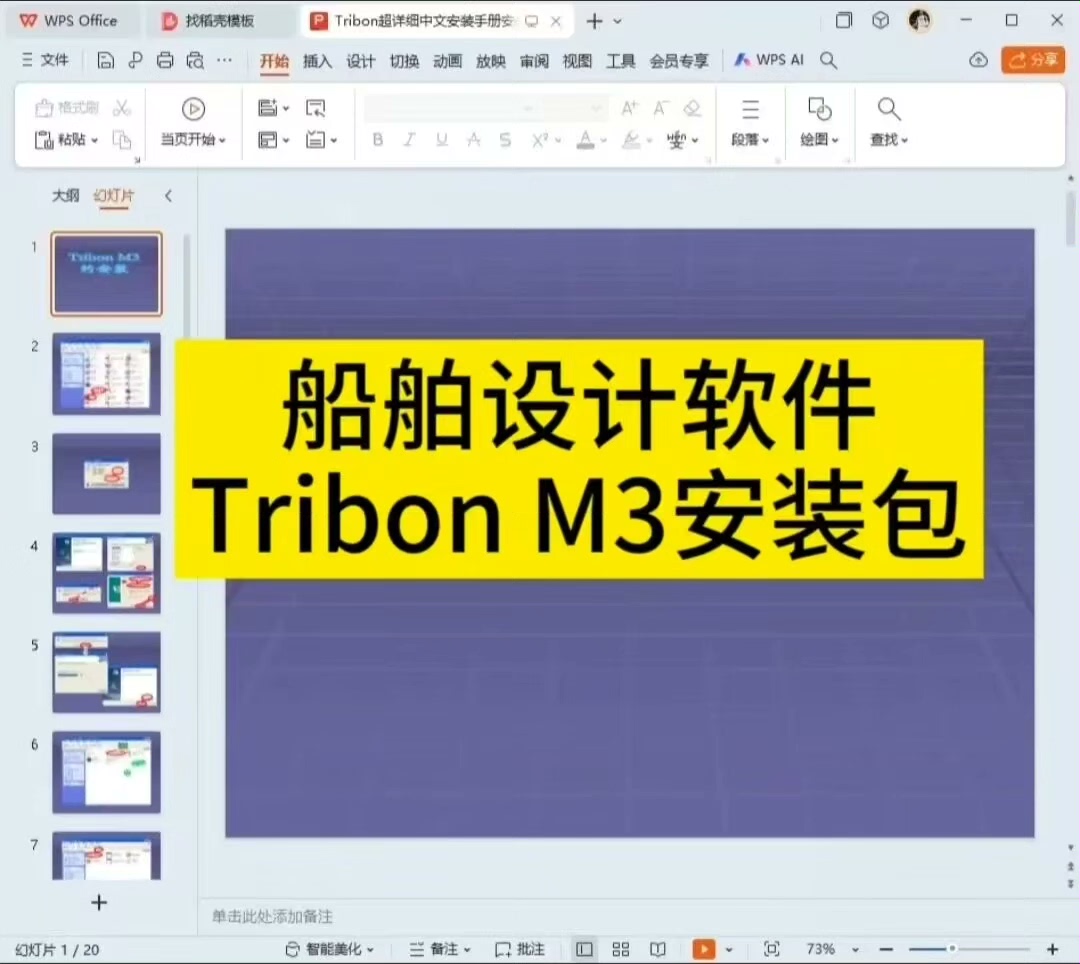Image resolution: width=1080 pixels, height=964 pixels.
Task: Click the Format Painter icon
Action: tap(66, 107)
